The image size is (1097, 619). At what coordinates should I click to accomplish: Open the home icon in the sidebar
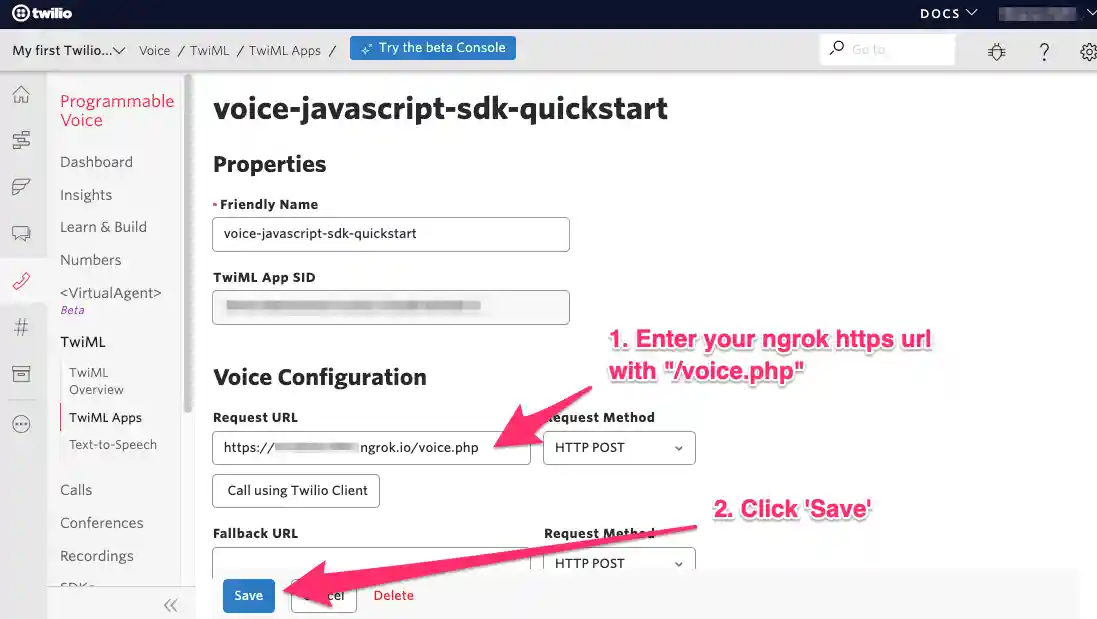(21, 94)
